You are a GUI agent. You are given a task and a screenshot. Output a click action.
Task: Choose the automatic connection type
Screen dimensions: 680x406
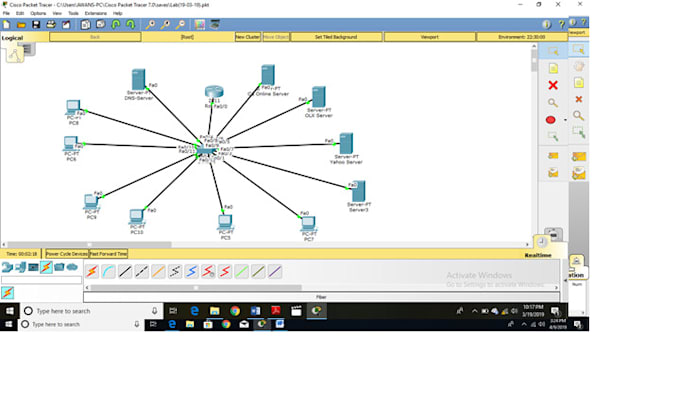(92, 272)
